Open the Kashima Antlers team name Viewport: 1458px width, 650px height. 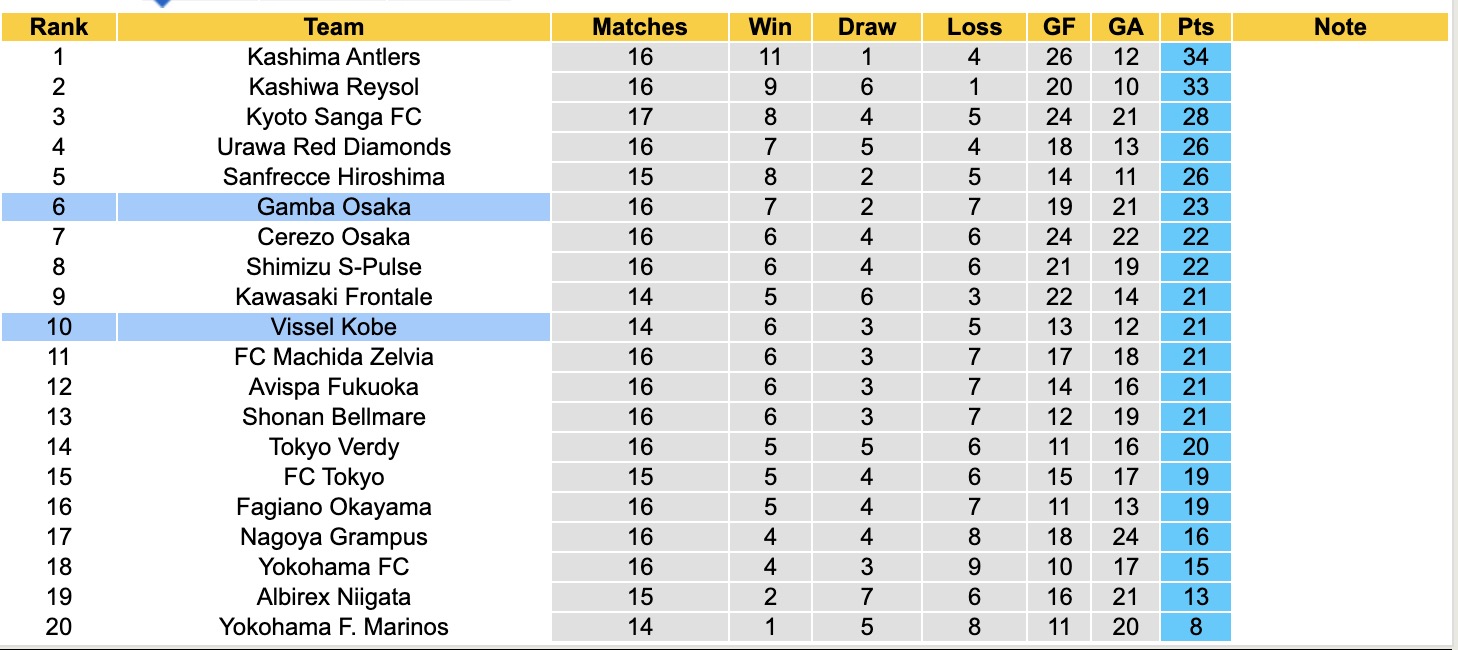pyautogui.click(x=334, y=57)
